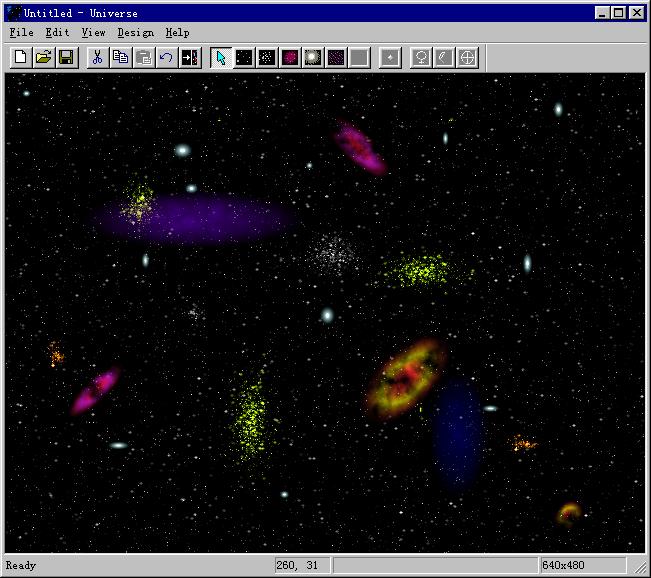This screenshot has width=651, height=578.
Task: Click the orange-red ring galaxy in canvas
Action: click(406, 378)
